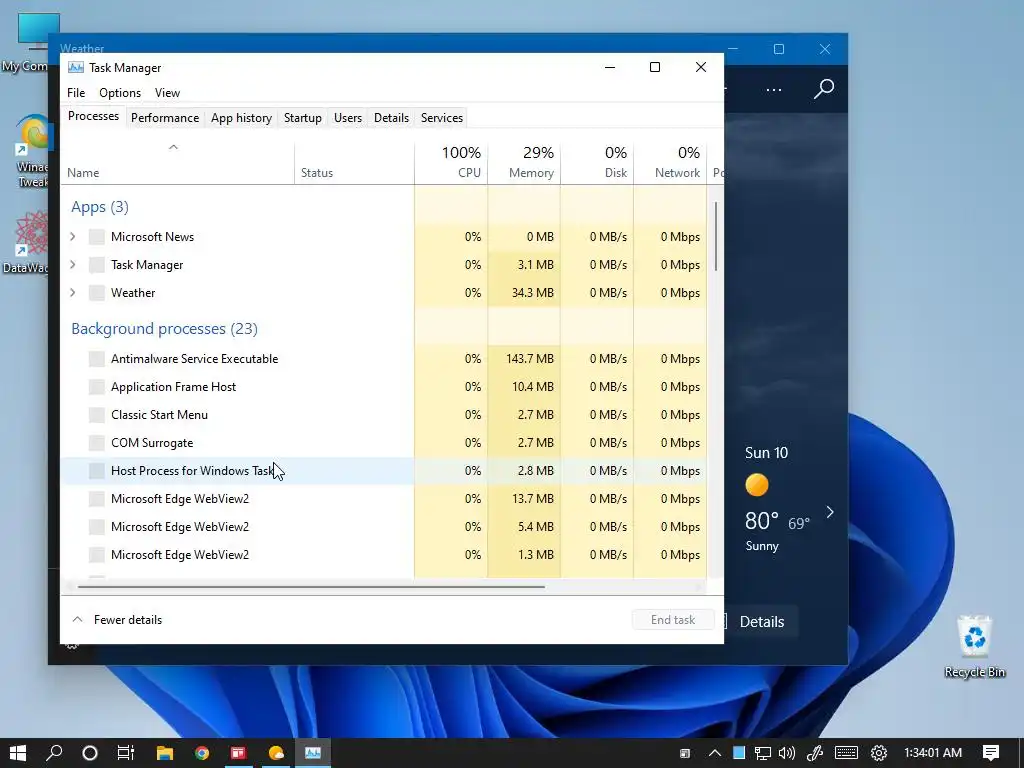Switch to the Startup tab
The width and height of the screenshot is (1024, 768).
[302, 118]
